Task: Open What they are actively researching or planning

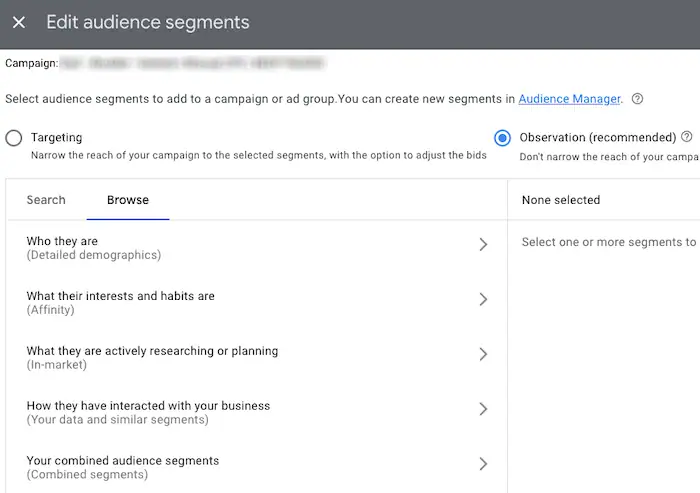Action: pyautogui.click(x=257, y=358)
